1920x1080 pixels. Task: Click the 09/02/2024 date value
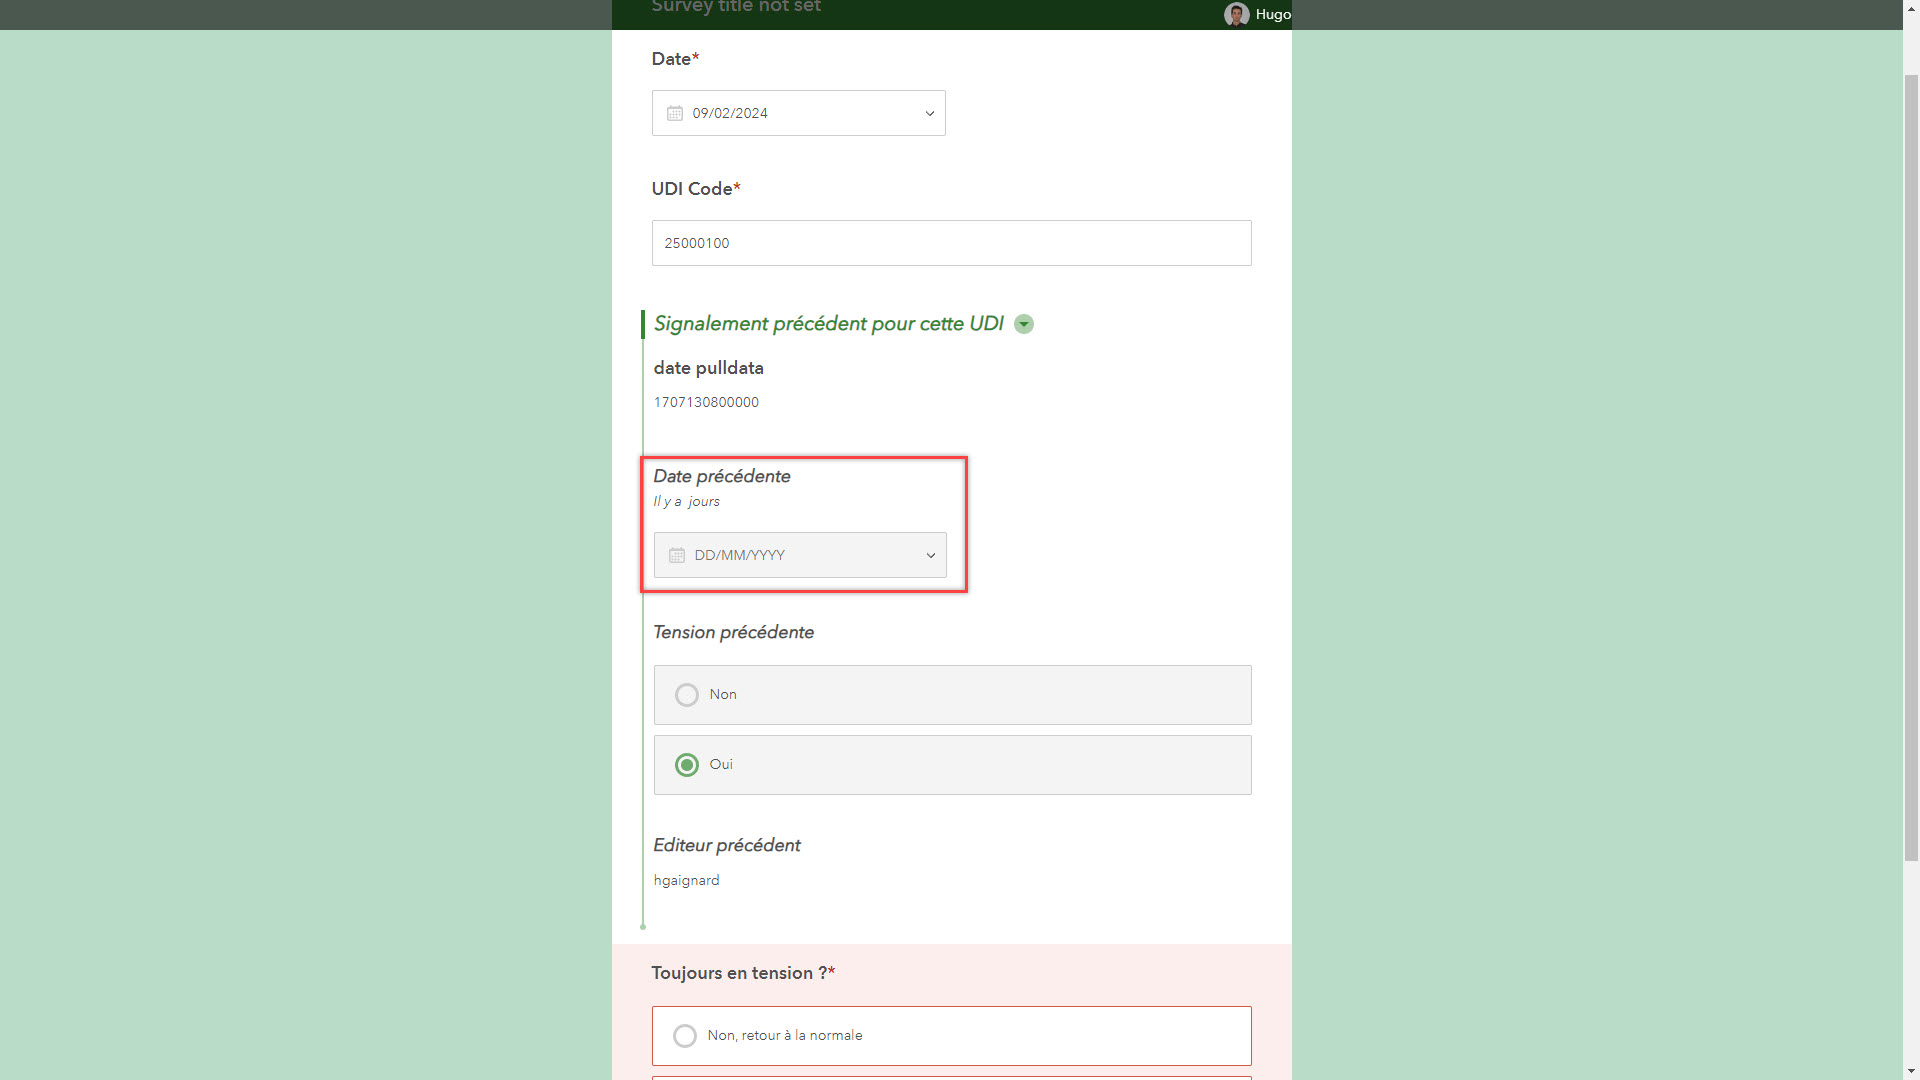click(730, 114)
